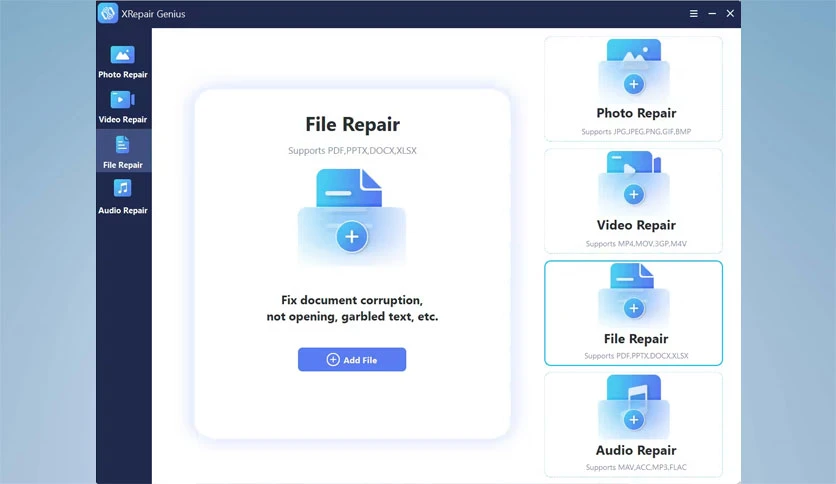Open the Video Repair card title
The image size is (836, 484).
[x=636, y=225]
